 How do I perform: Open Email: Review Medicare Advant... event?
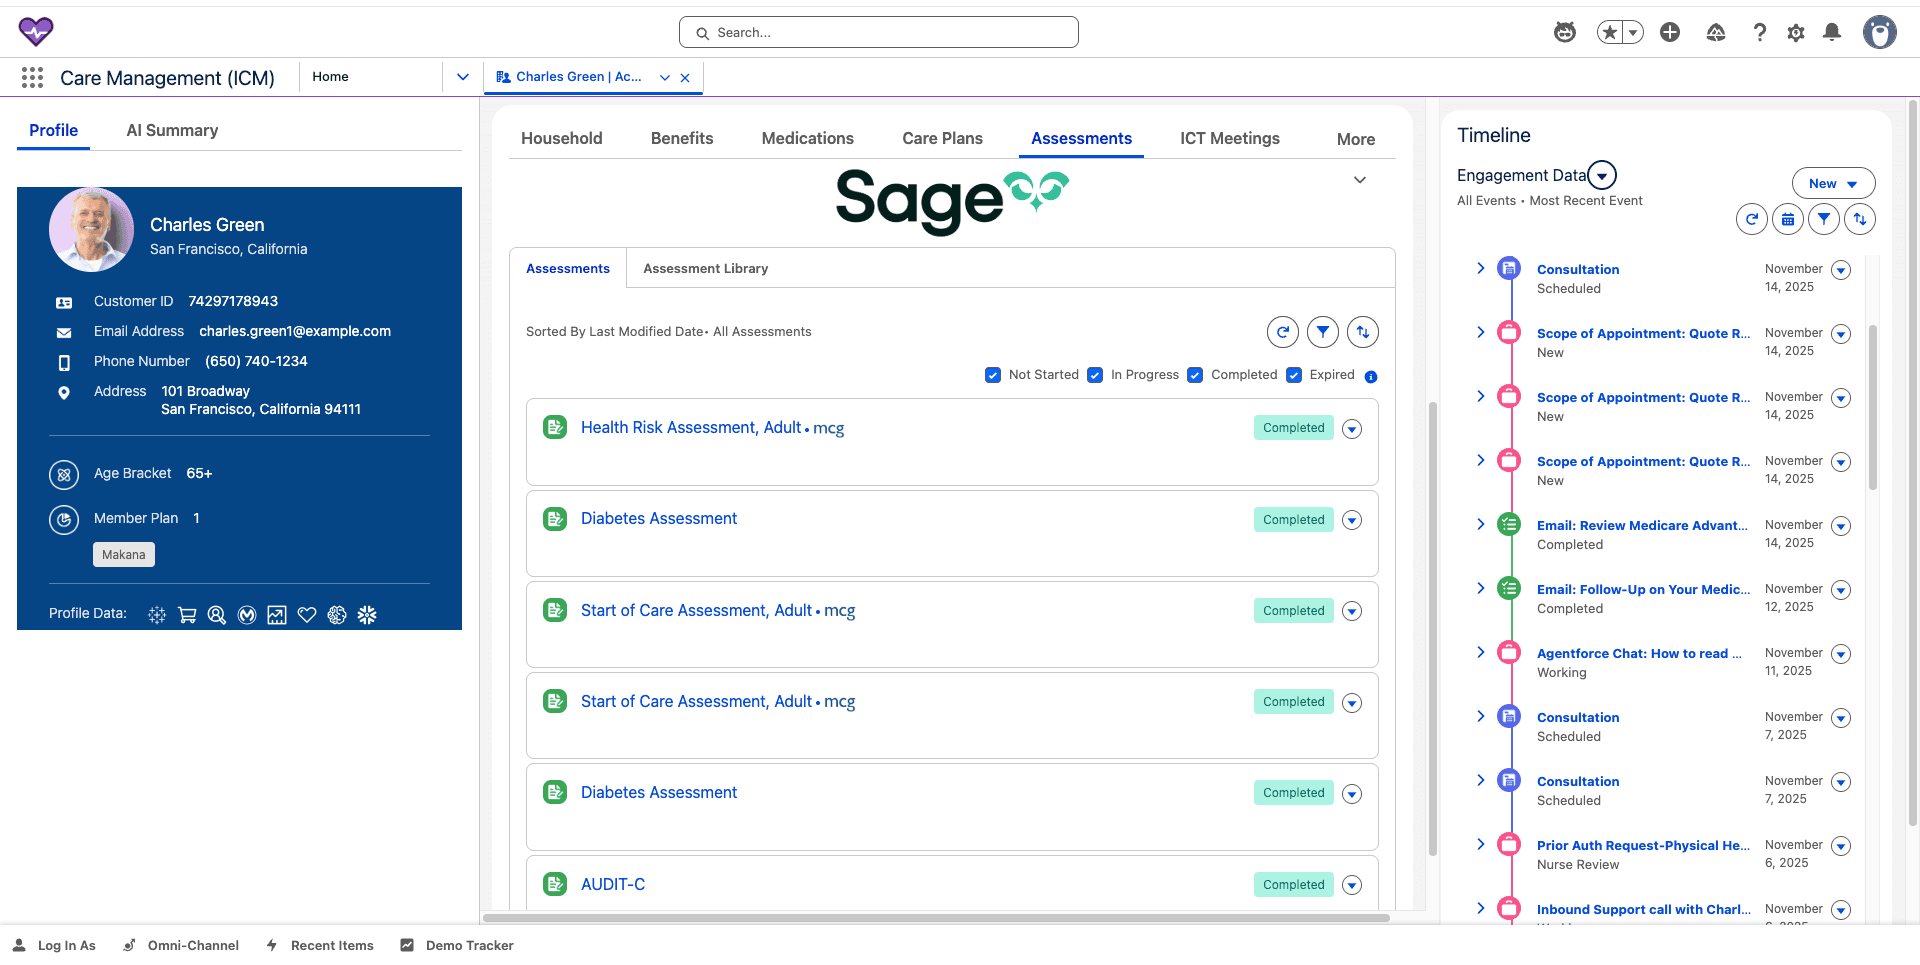pos(1642,525)
